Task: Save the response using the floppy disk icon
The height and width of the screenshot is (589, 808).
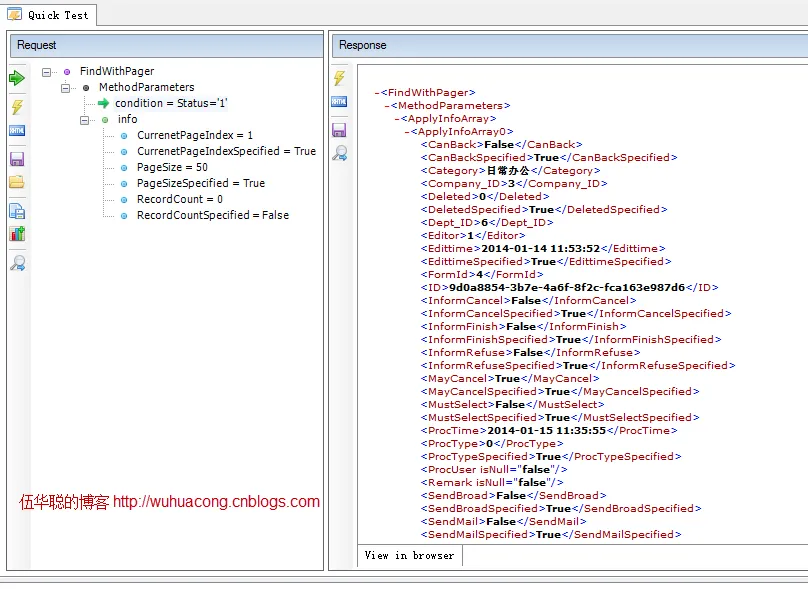Action: pyautogui.click(x=340, y=130)
